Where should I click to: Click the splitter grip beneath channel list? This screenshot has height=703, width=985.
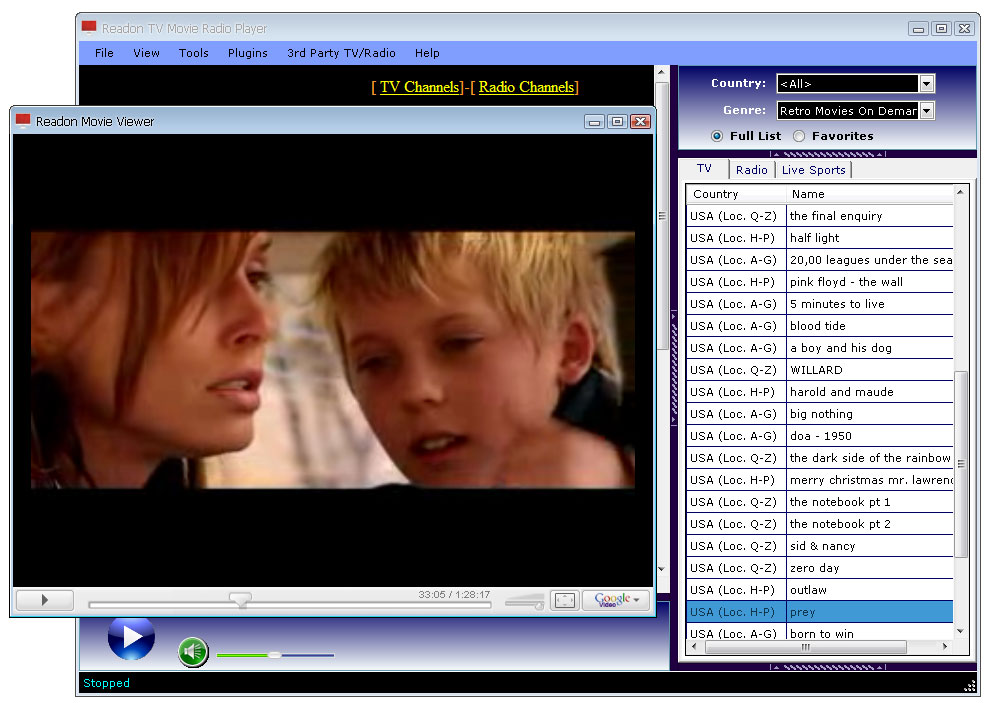click(828, 667)
